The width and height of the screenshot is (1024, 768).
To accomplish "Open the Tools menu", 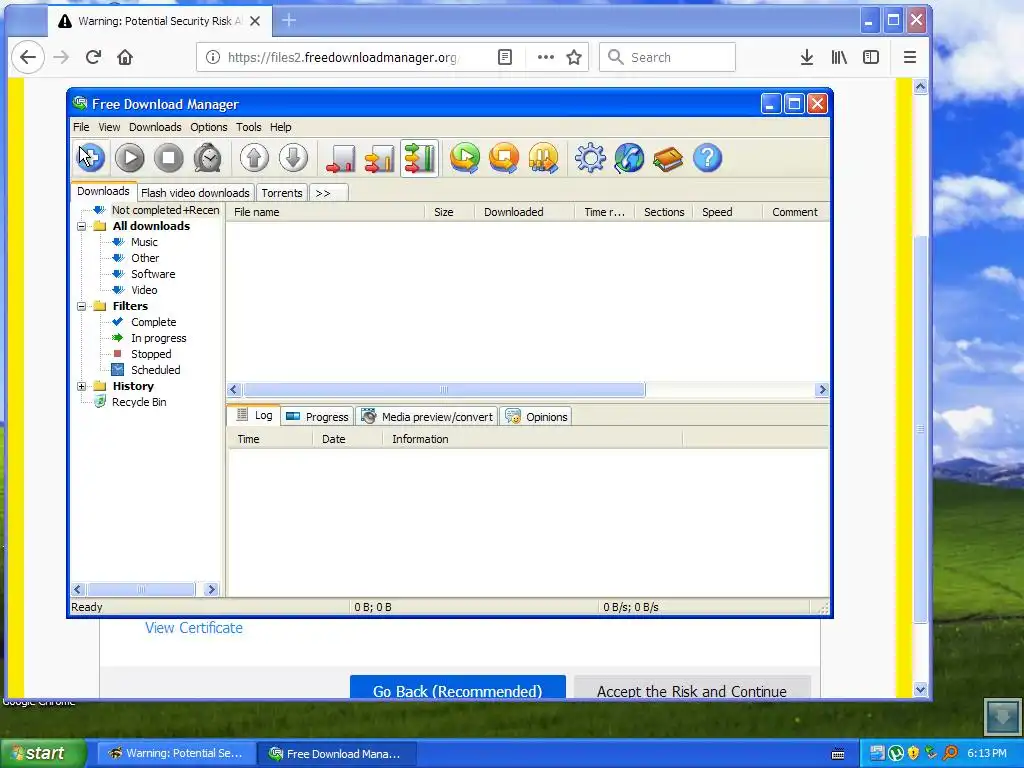I will [x=248, y=127].
